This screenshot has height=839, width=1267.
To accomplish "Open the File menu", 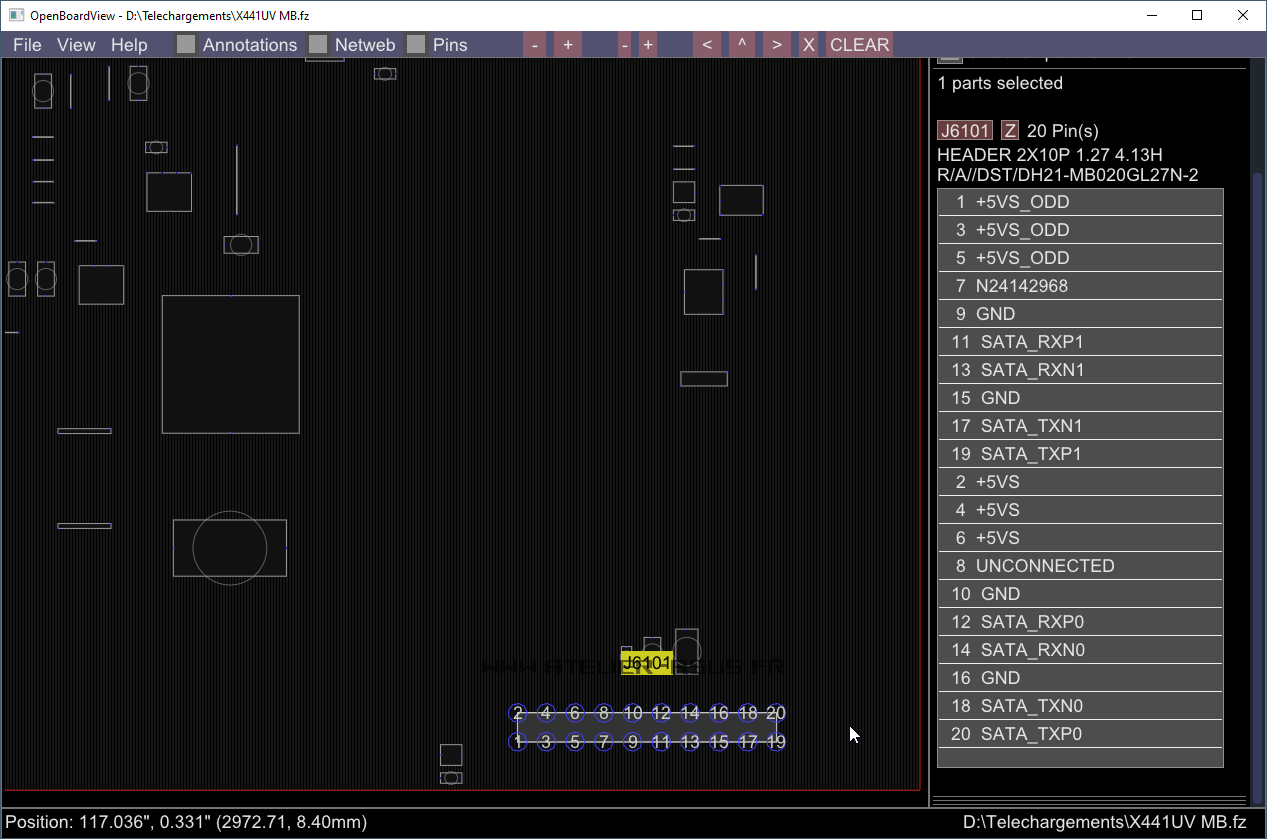I will tap(27, 45).
